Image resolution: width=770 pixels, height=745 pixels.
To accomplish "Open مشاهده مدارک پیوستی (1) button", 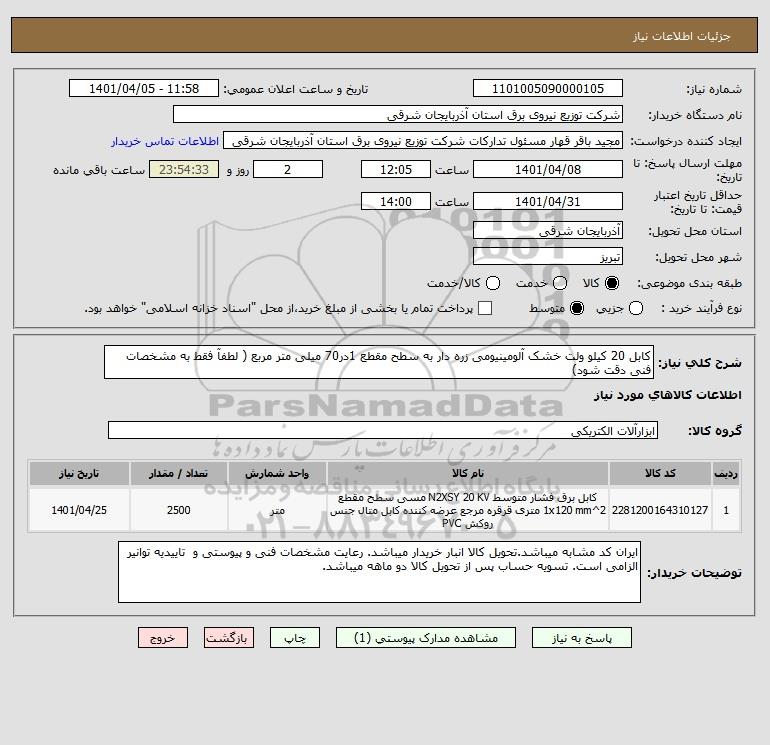I will pyautogui.click(x=426, y=637).
